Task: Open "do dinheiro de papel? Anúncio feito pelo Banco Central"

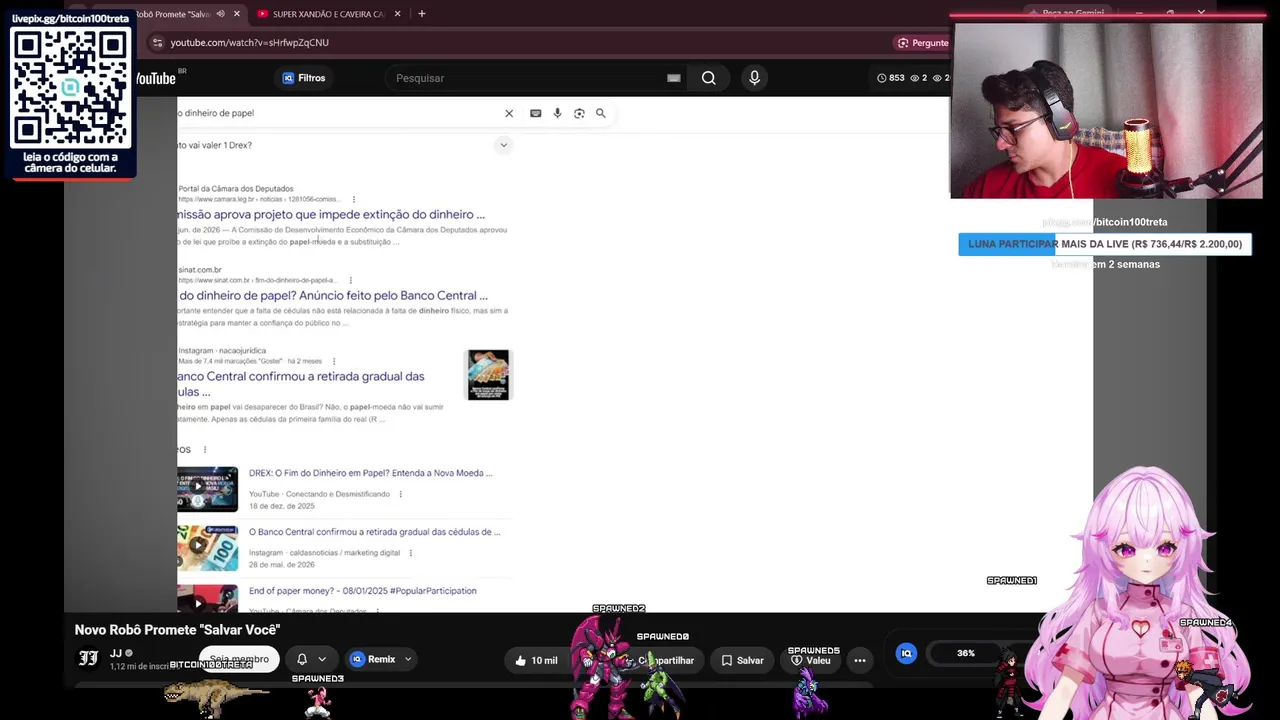Action: click(334, 295)
